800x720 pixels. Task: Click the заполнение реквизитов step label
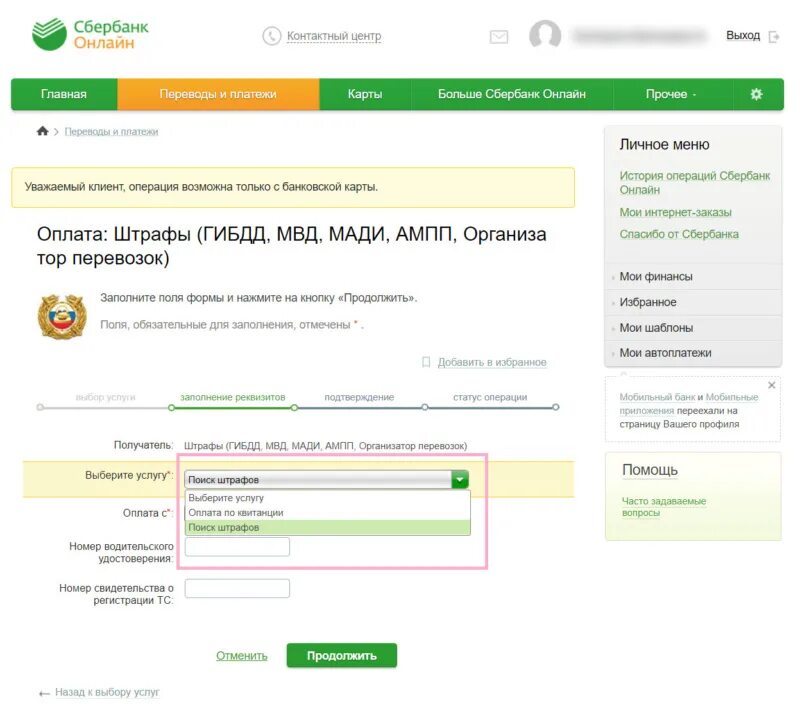[233, 397]
